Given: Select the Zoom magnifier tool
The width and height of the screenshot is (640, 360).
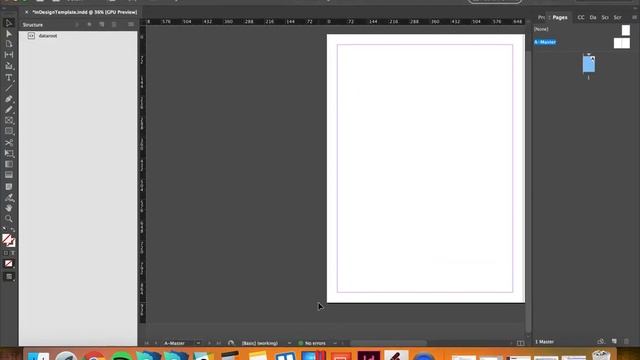Looking at the screenshot, I should pos(9,219).
